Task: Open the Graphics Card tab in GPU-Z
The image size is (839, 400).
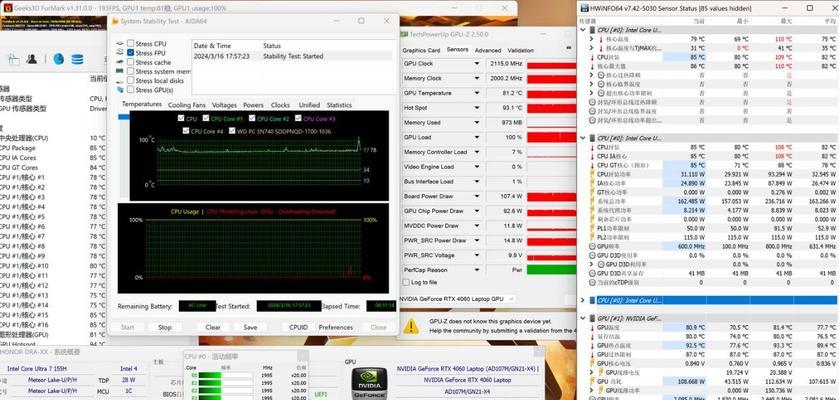Action: [421, 50]
